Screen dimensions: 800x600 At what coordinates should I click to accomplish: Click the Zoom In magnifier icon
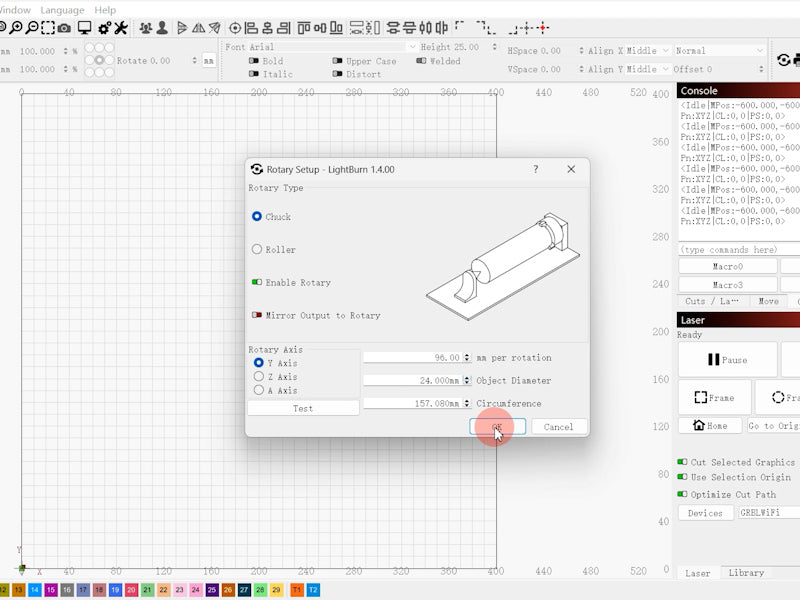coord(16,28)
